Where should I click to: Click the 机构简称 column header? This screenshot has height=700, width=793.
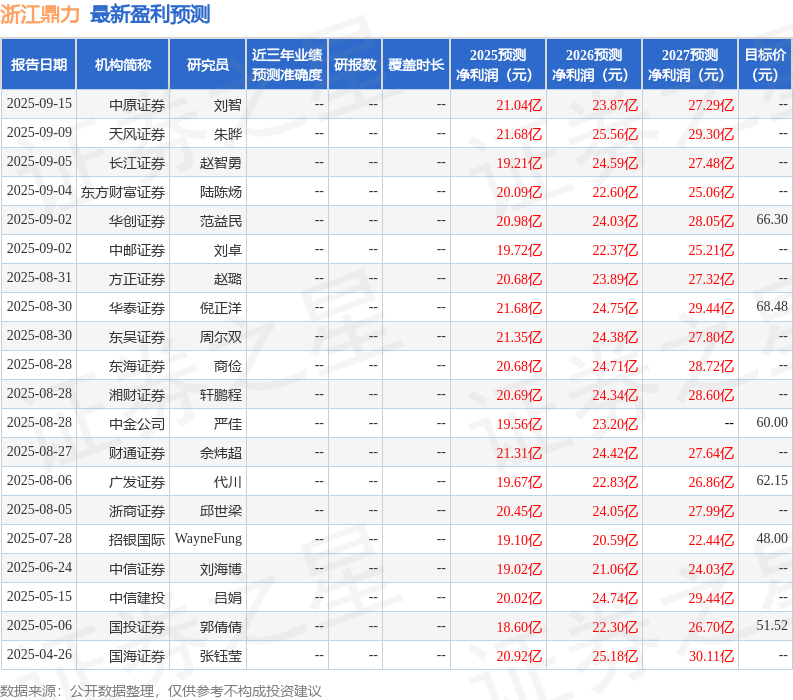(x=122, y=64)
